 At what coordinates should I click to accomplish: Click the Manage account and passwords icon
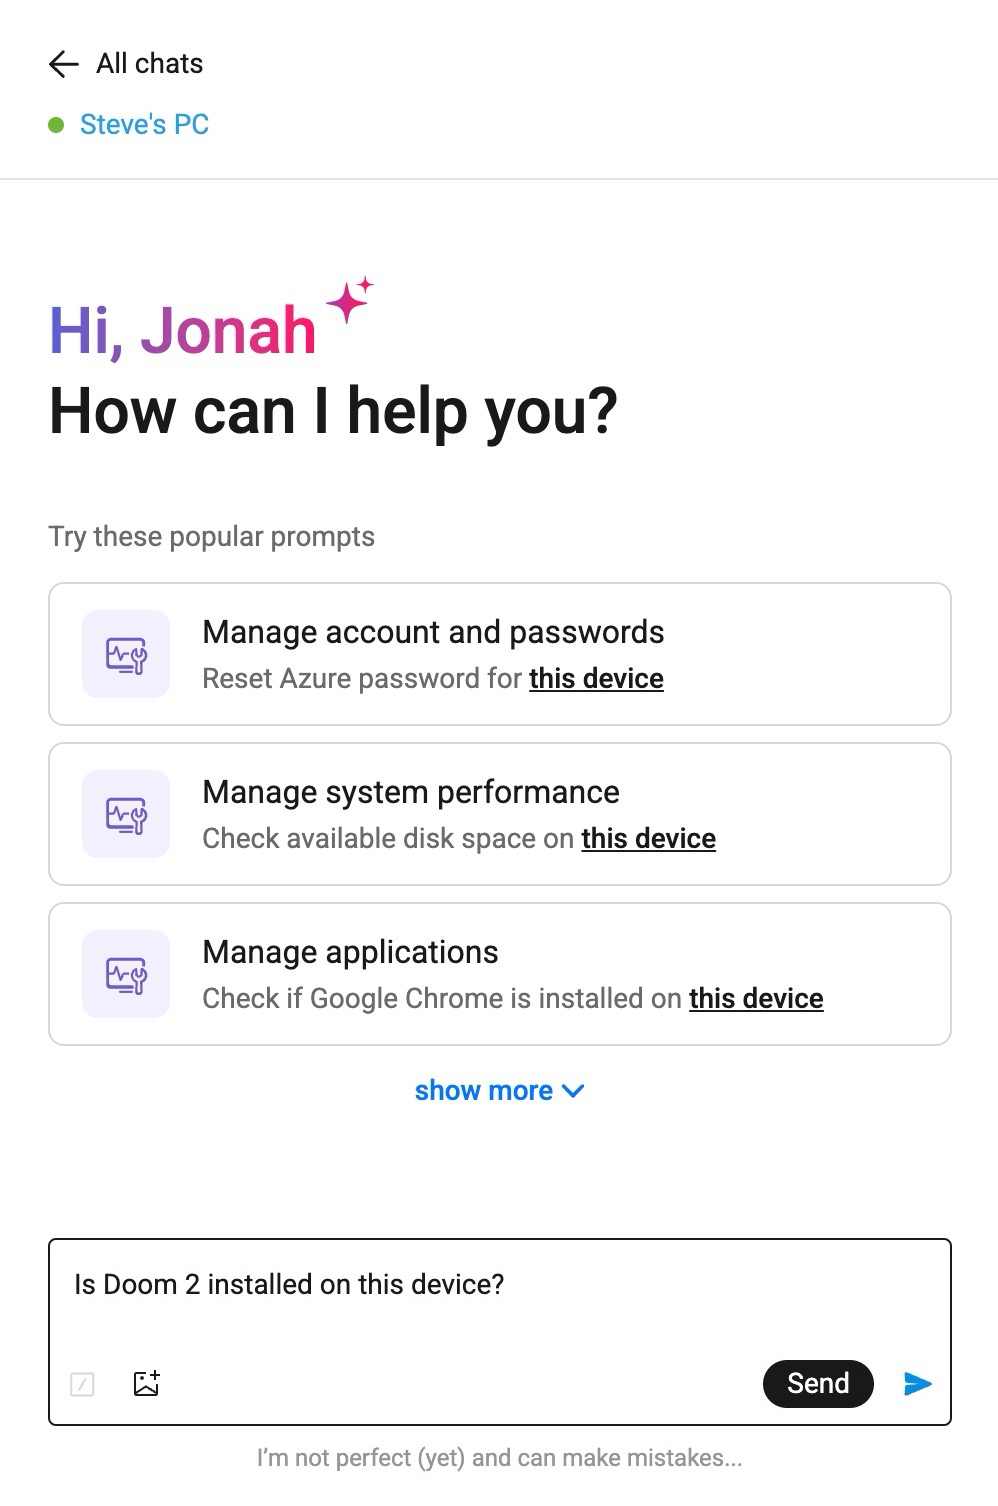point(126,655)
